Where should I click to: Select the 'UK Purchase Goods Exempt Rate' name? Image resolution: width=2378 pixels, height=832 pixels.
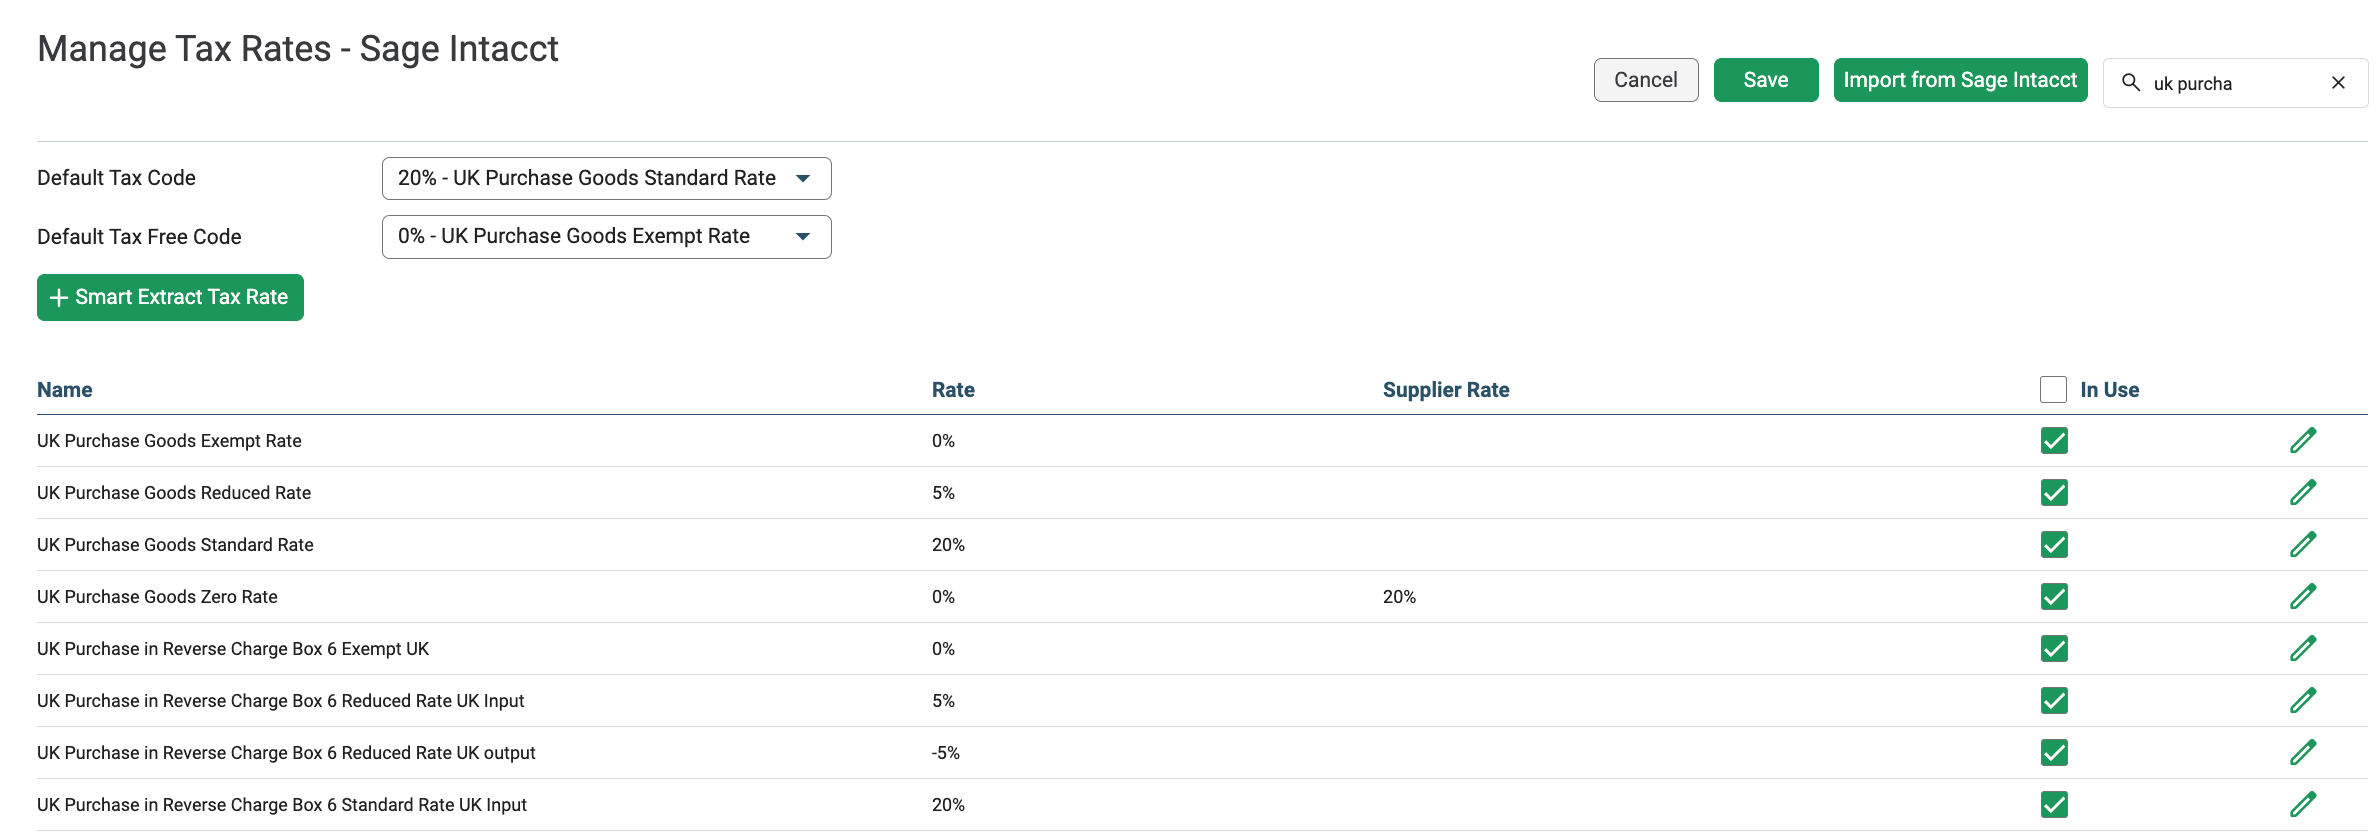[169, 441]
